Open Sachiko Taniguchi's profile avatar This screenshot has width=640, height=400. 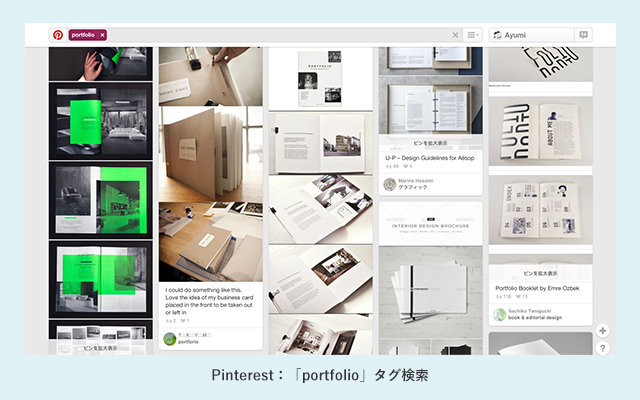(x=500, y=314)
